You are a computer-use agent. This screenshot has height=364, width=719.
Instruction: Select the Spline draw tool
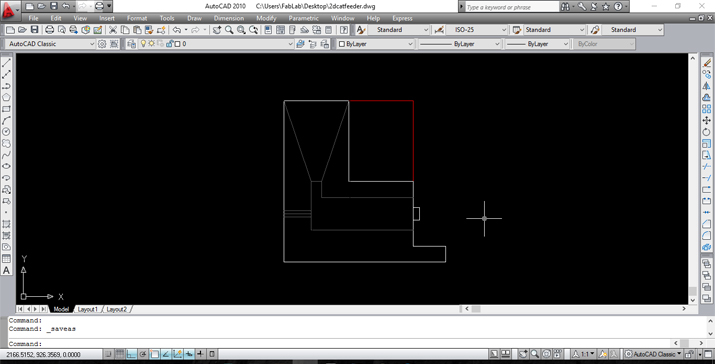point(6,155)
